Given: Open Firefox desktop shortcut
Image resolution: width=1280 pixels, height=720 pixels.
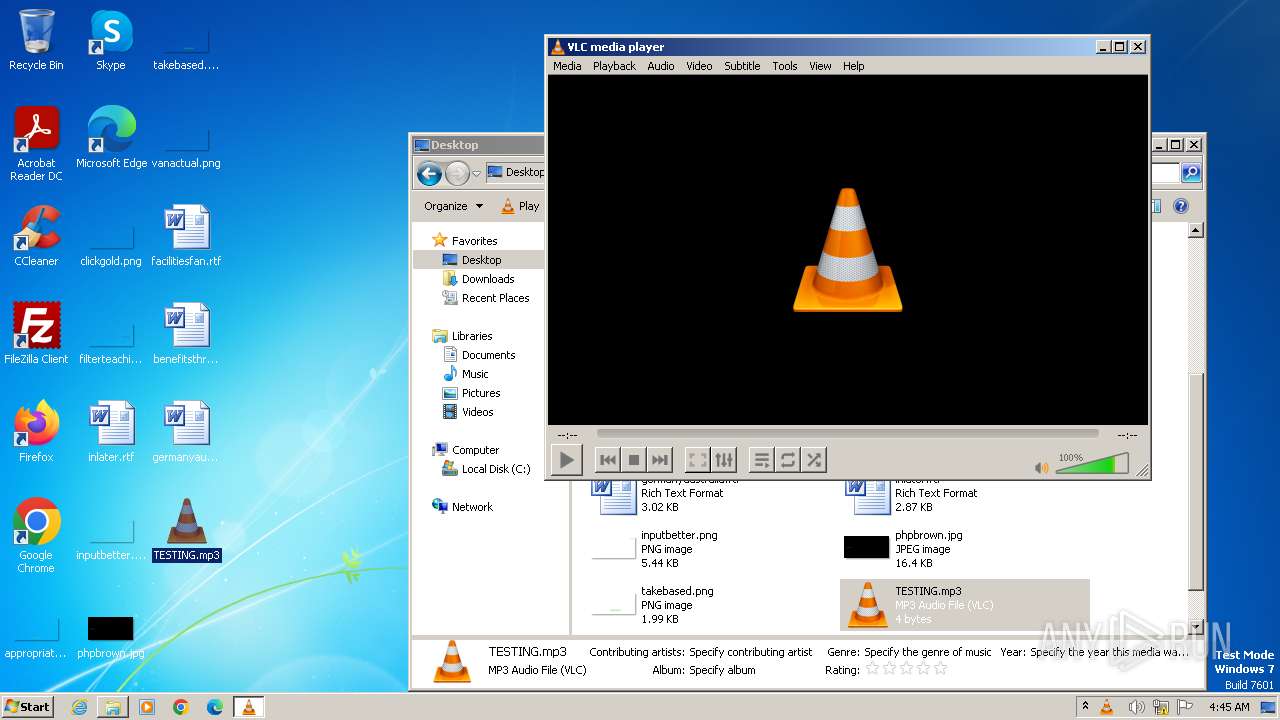Looking at the screenshot, I should click(36, 432).
